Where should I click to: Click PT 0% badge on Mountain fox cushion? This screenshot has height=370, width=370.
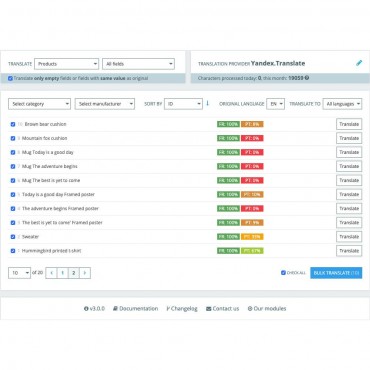tap(252, 138)
